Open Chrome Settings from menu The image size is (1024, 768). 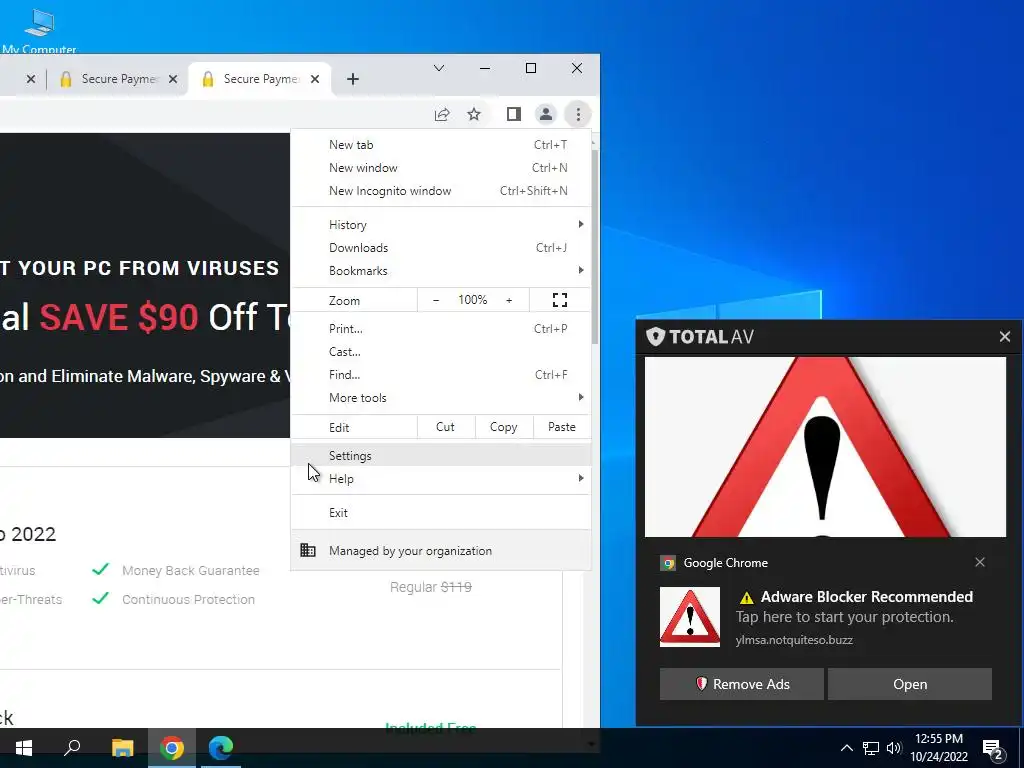pyautogui.click(x=441, y=455)
